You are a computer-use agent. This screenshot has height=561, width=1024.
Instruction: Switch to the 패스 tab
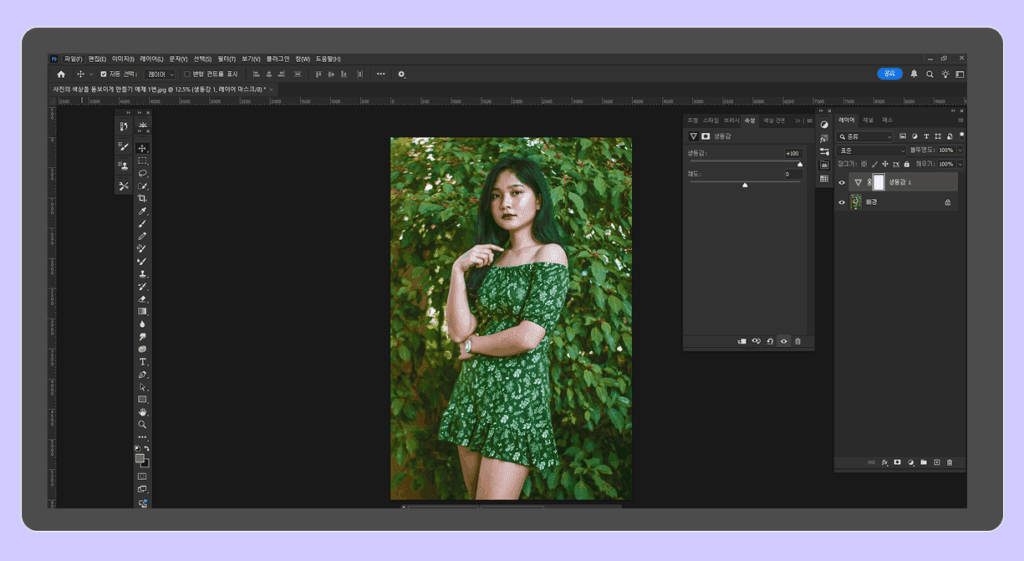[887, 120]
